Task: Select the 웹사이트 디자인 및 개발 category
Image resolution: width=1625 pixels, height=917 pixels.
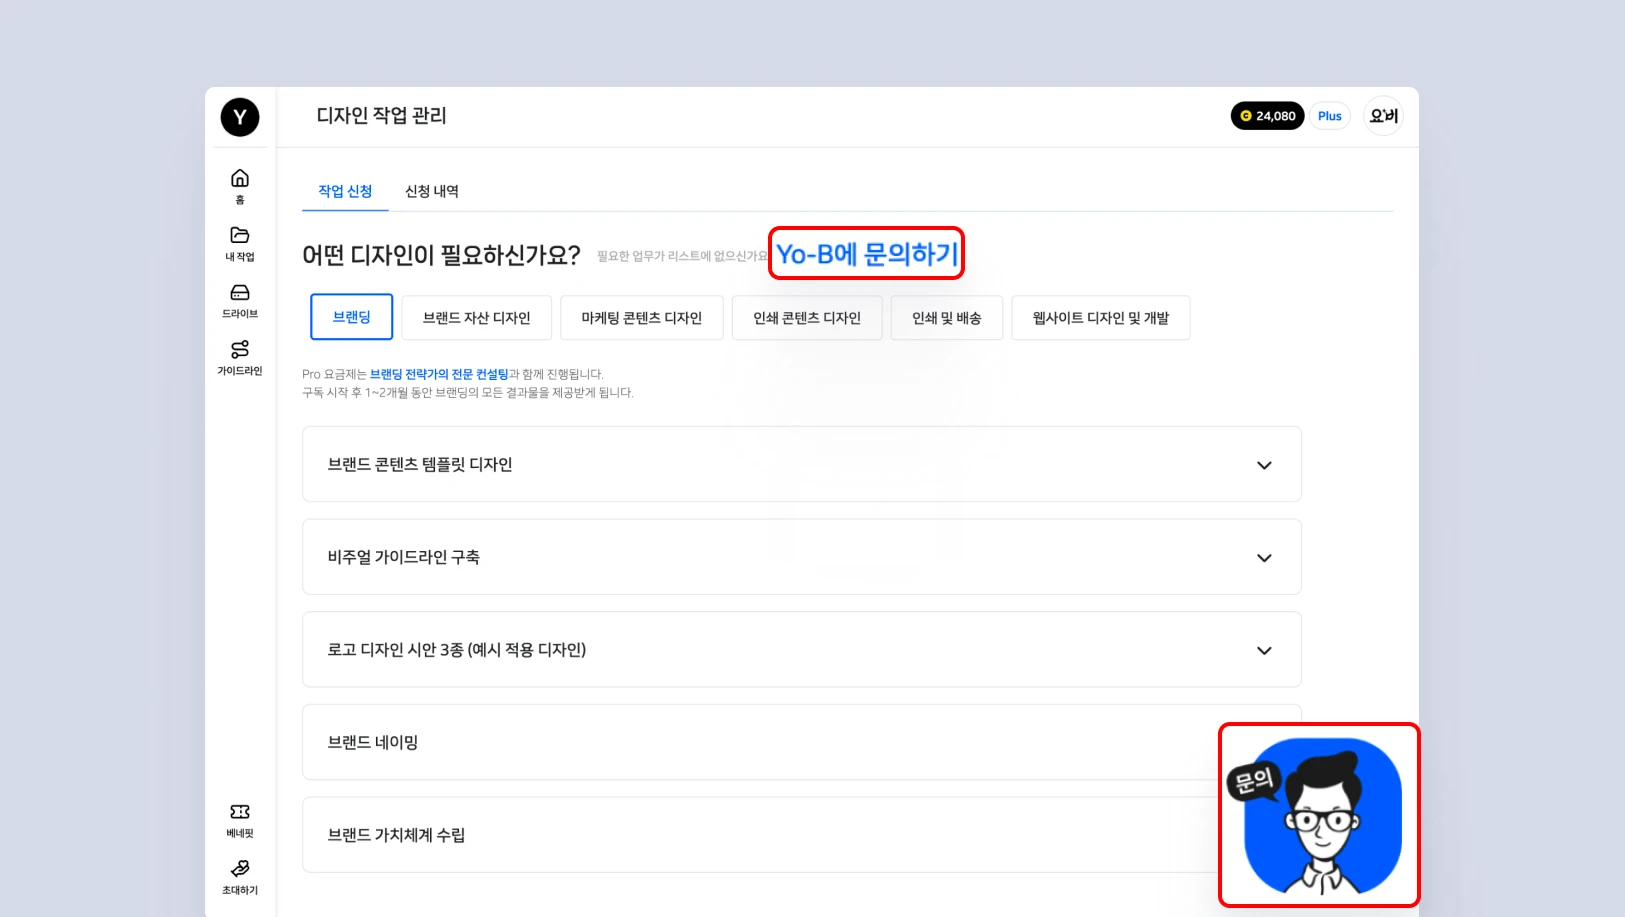Action: [1101, 318]
